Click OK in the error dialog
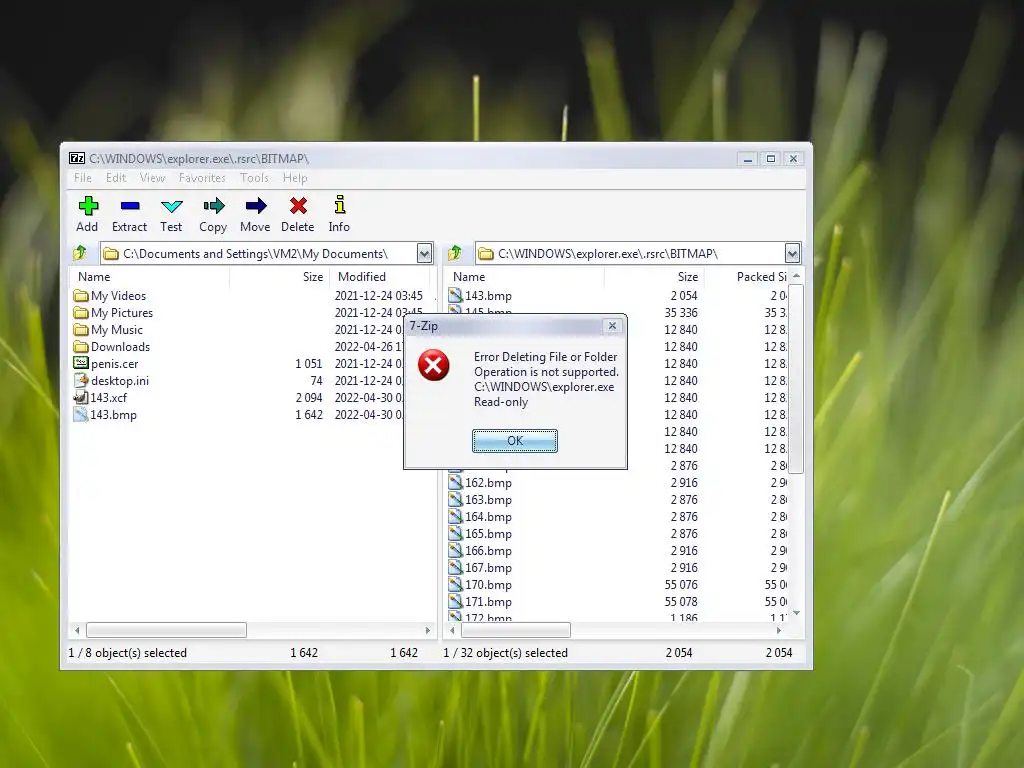The height and width of the screenshot is (768, 1024). tap(515, 441)
